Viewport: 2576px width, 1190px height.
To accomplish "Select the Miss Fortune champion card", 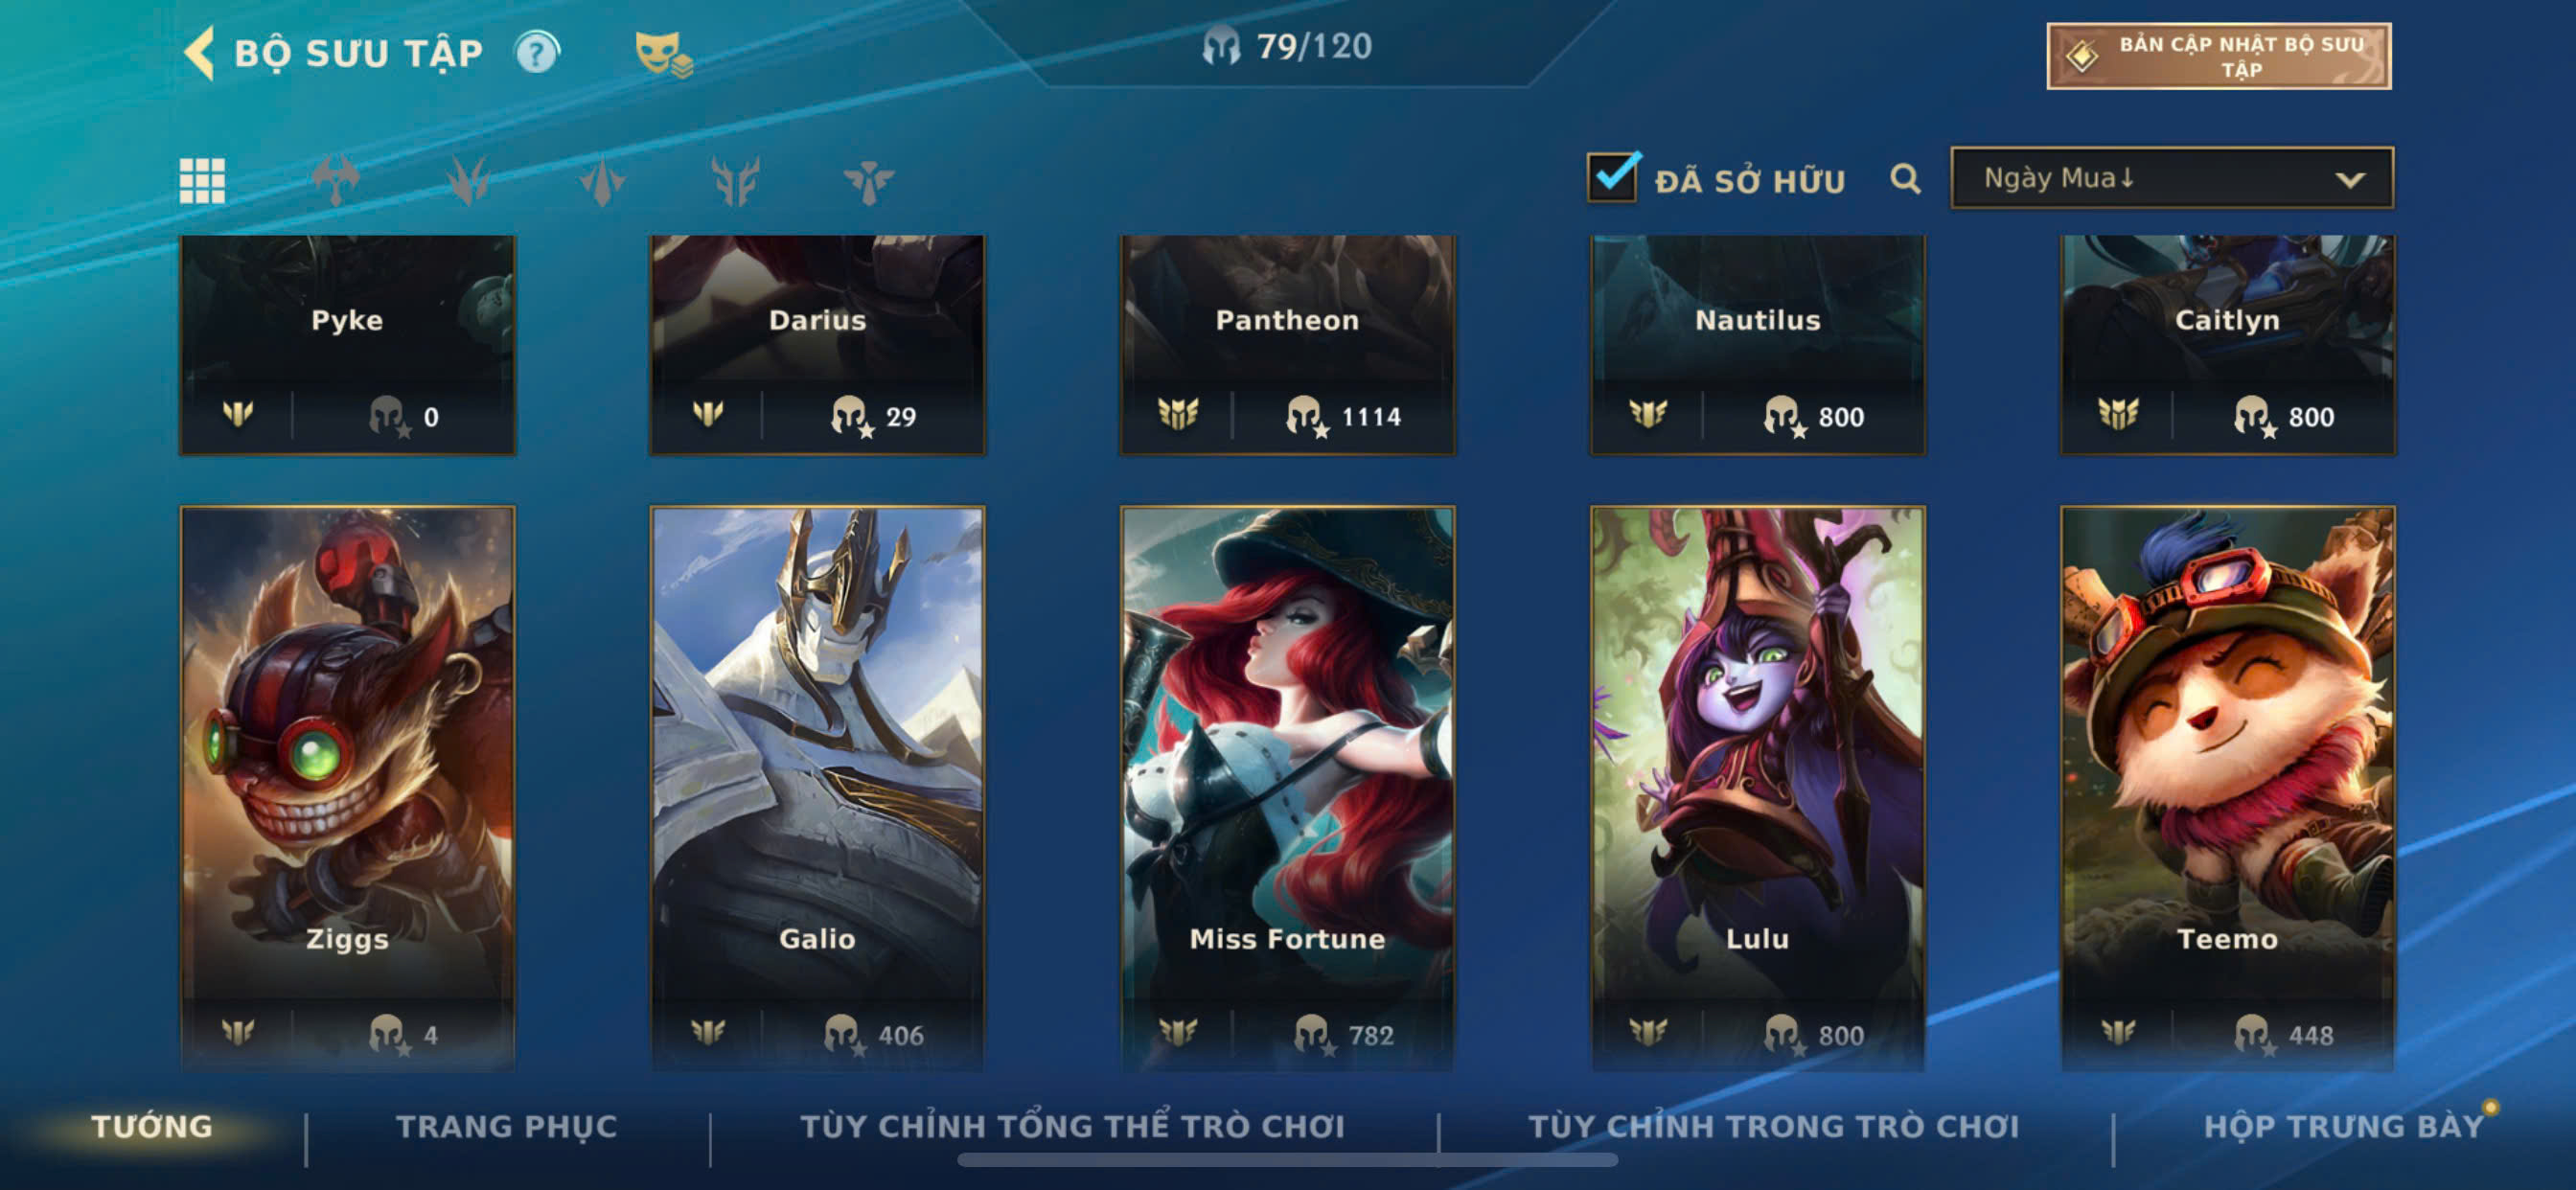I will click(x=1287, y=788).
